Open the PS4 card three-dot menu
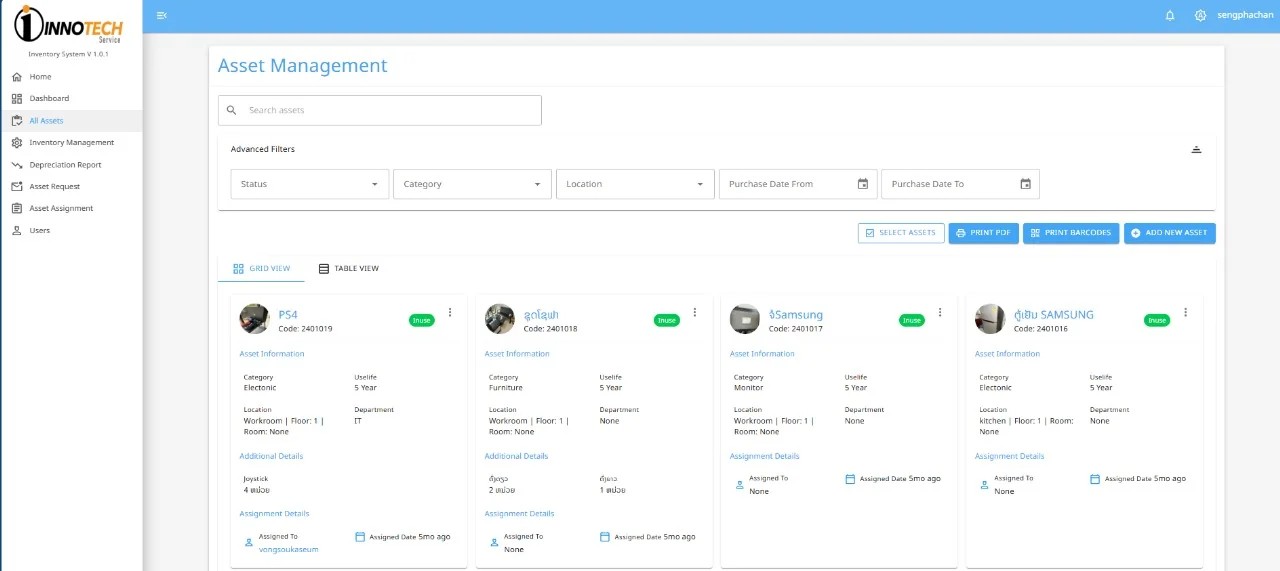Viewport: 1280px width, 571px height. click(450, 312)
